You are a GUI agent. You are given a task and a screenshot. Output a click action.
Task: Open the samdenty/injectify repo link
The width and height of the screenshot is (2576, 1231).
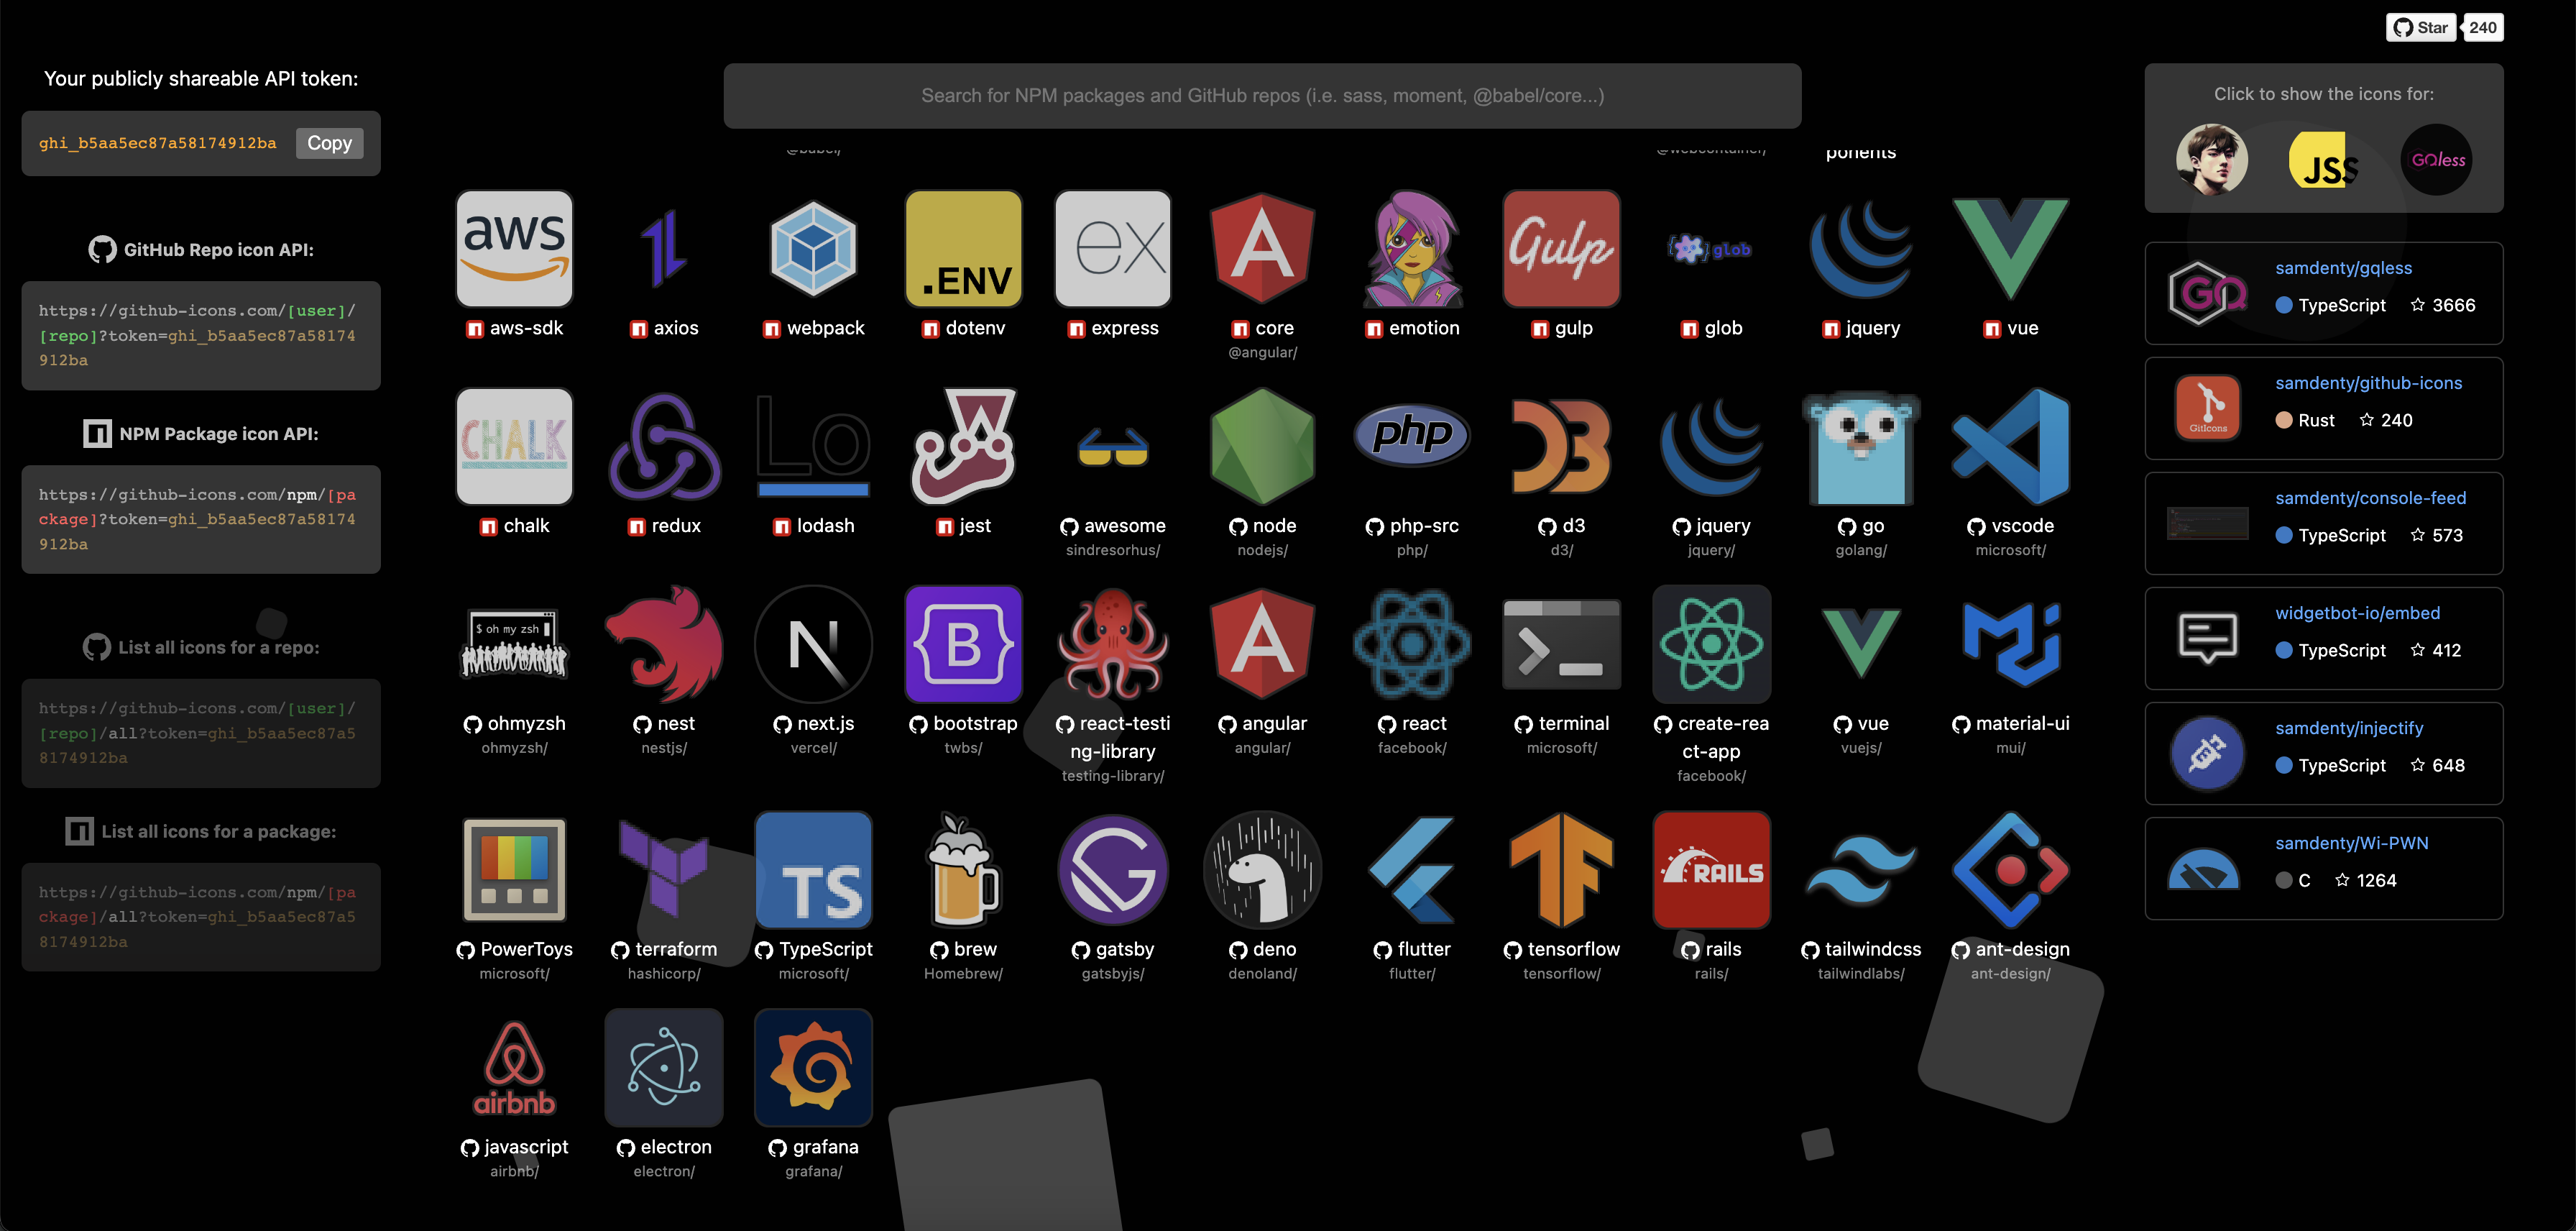click(2349, 728)
